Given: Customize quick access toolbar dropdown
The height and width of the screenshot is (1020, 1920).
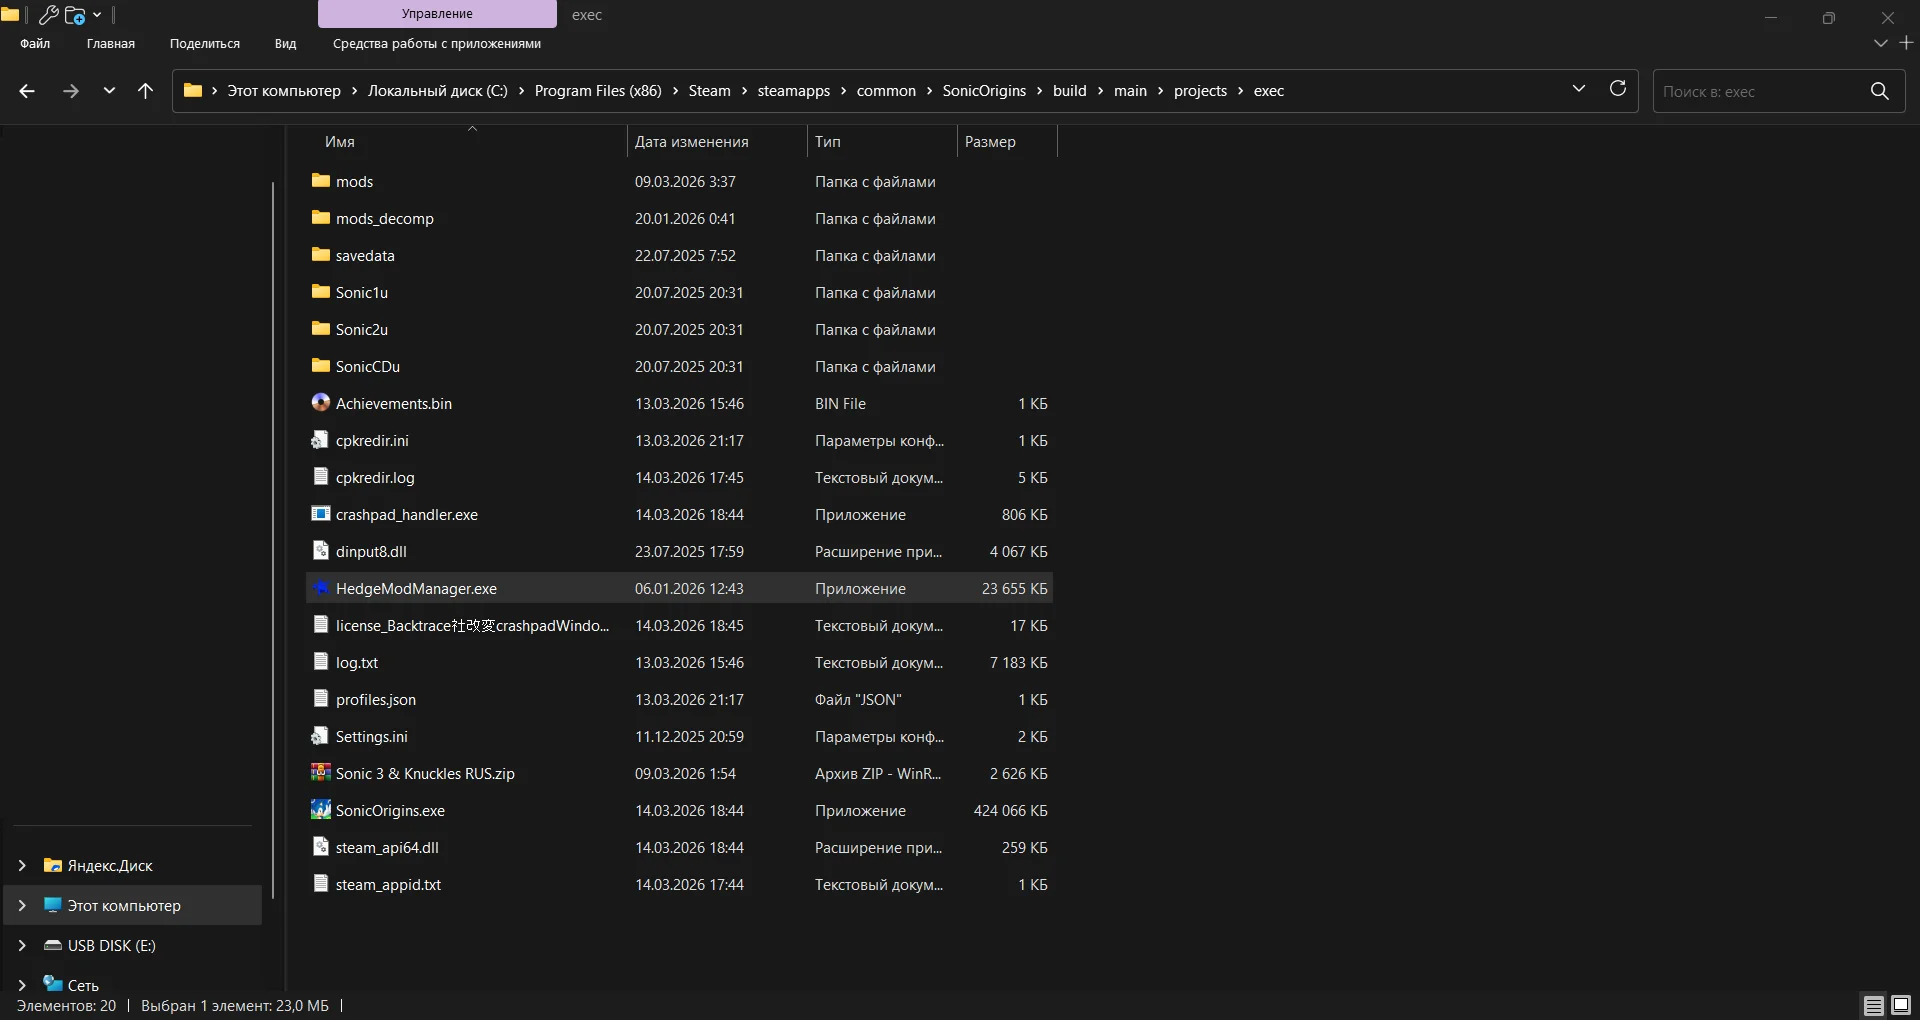Looking at the screenshot, I should tap(97, 15).
